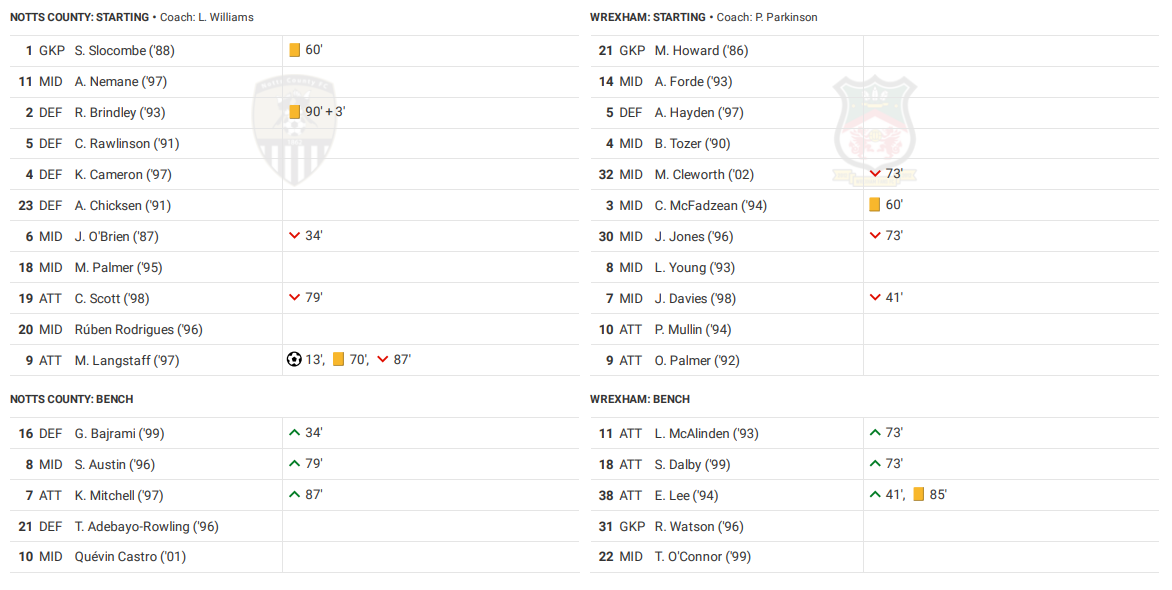Click J. O'Brien's red substitution-off arrow
1172x590 pixels.
pos(294,236)
